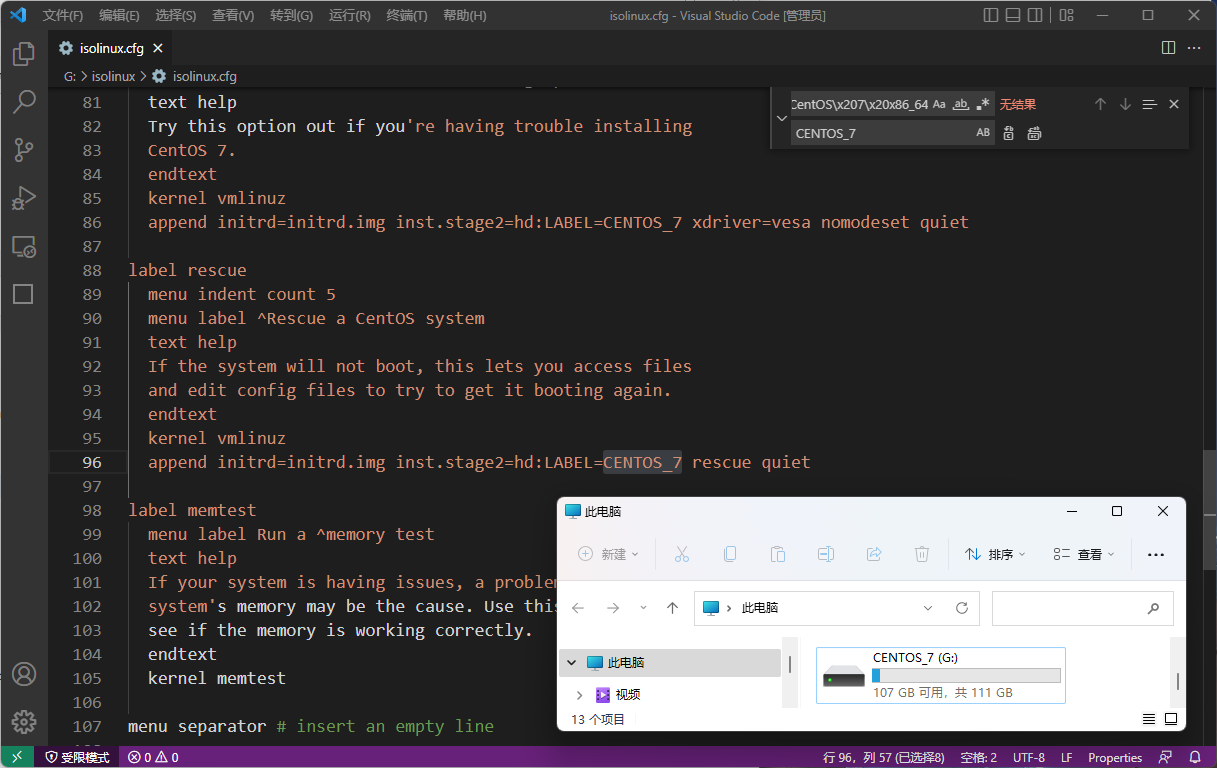
Task: Open the Manage gear menu
Action: (23, 721)
